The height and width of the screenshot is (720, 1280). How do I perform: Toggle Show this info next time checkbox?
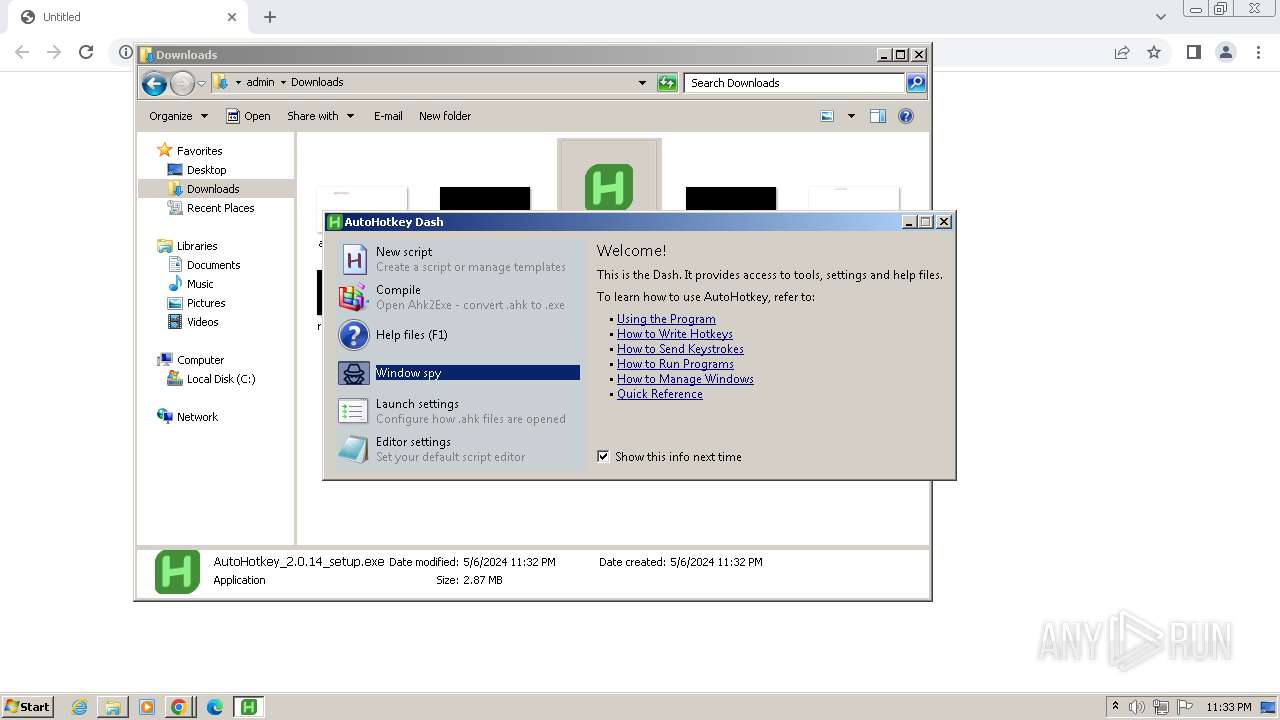[x=603, y=456]
